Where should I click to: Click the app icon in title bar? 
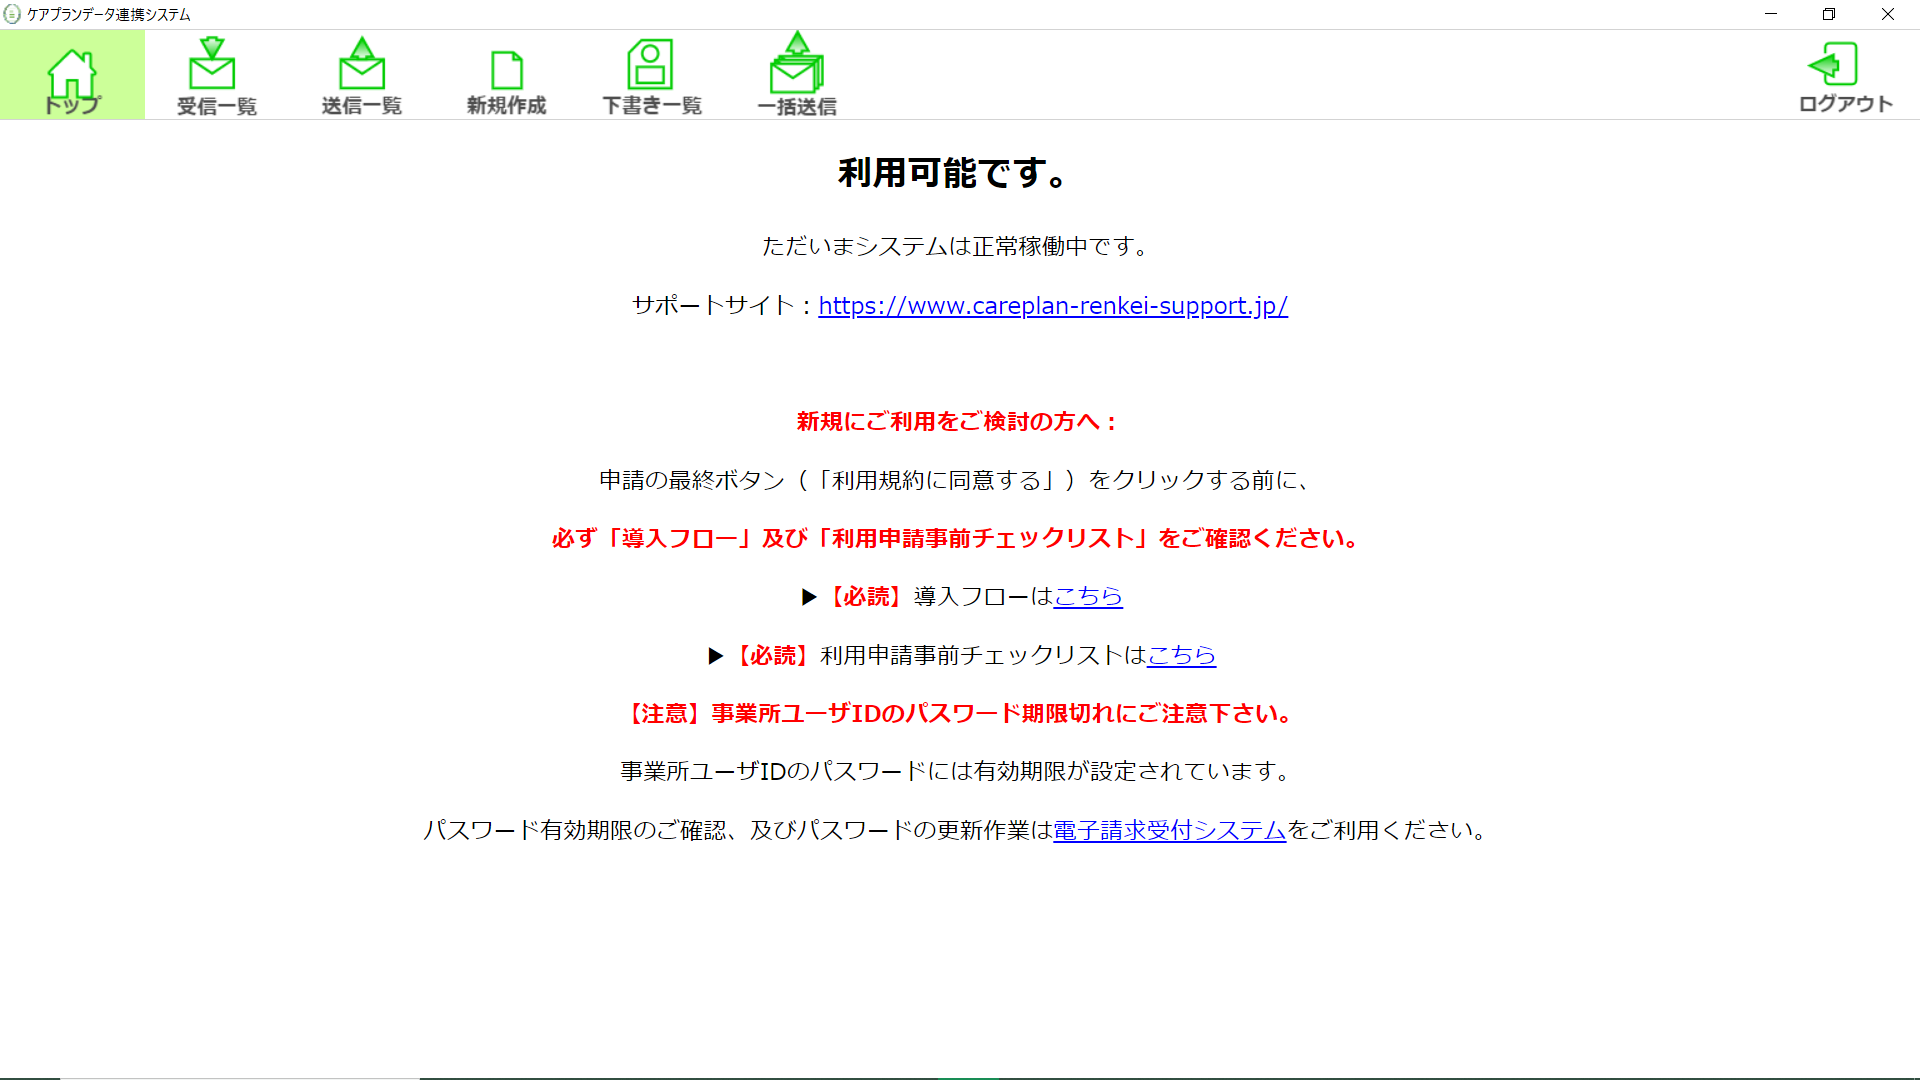coord(12,14)
